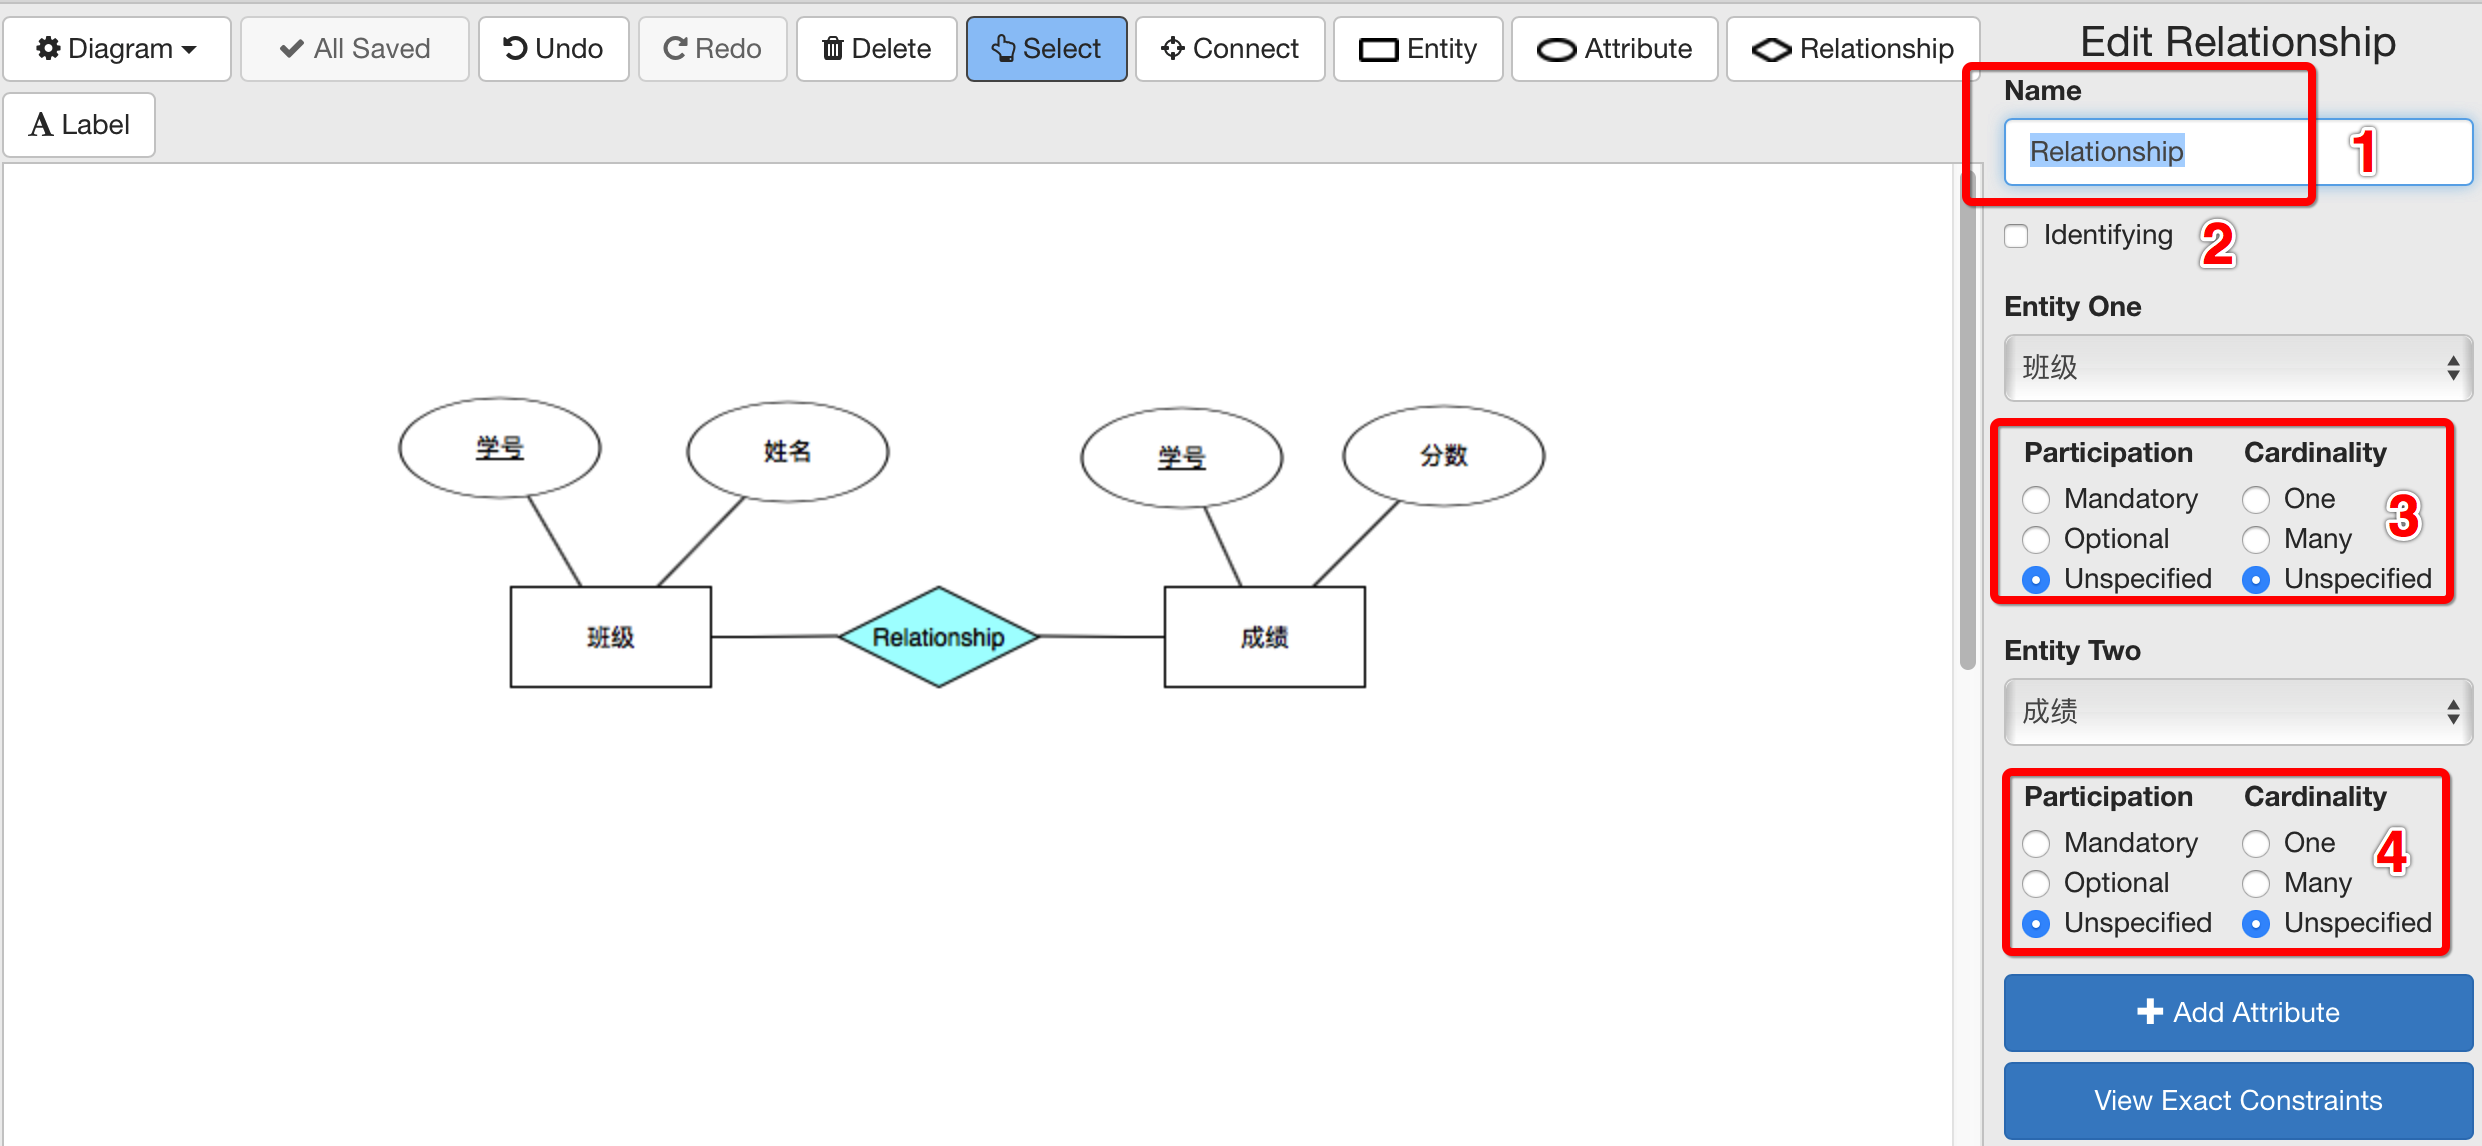The width and height of the screenshot is (2482, 1146).
Task: Click the Add Attribute button
Action: click(x=2237, y=1012)
